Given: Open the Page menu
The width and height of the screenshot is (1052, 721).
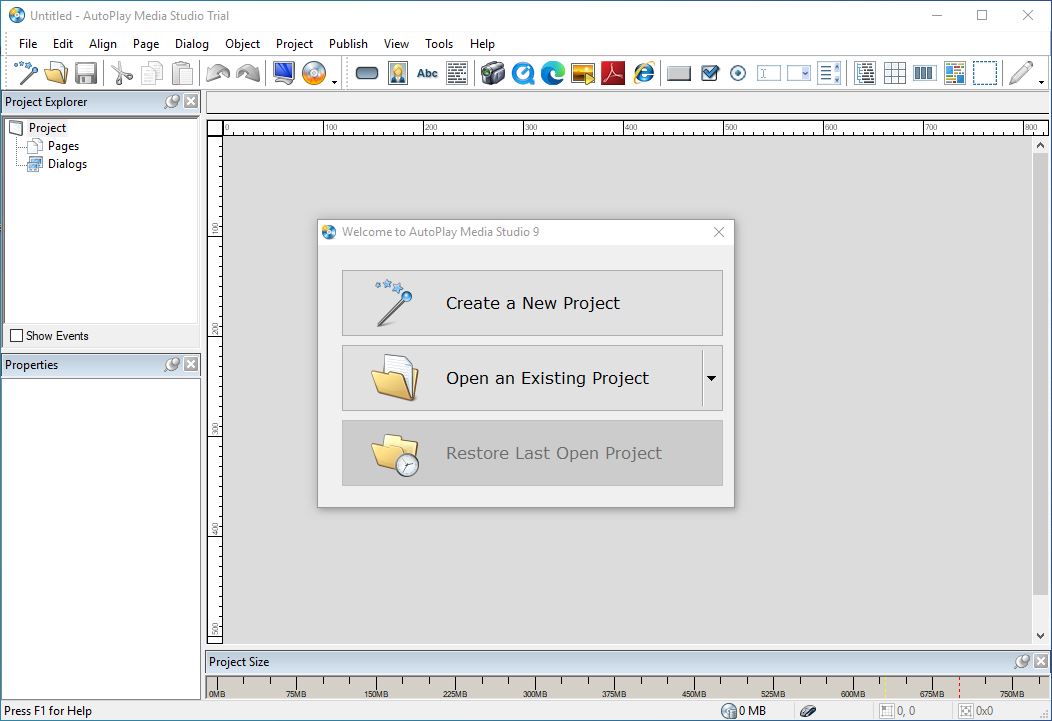Looking at the screenshot, I should click(x=146, y=44).
